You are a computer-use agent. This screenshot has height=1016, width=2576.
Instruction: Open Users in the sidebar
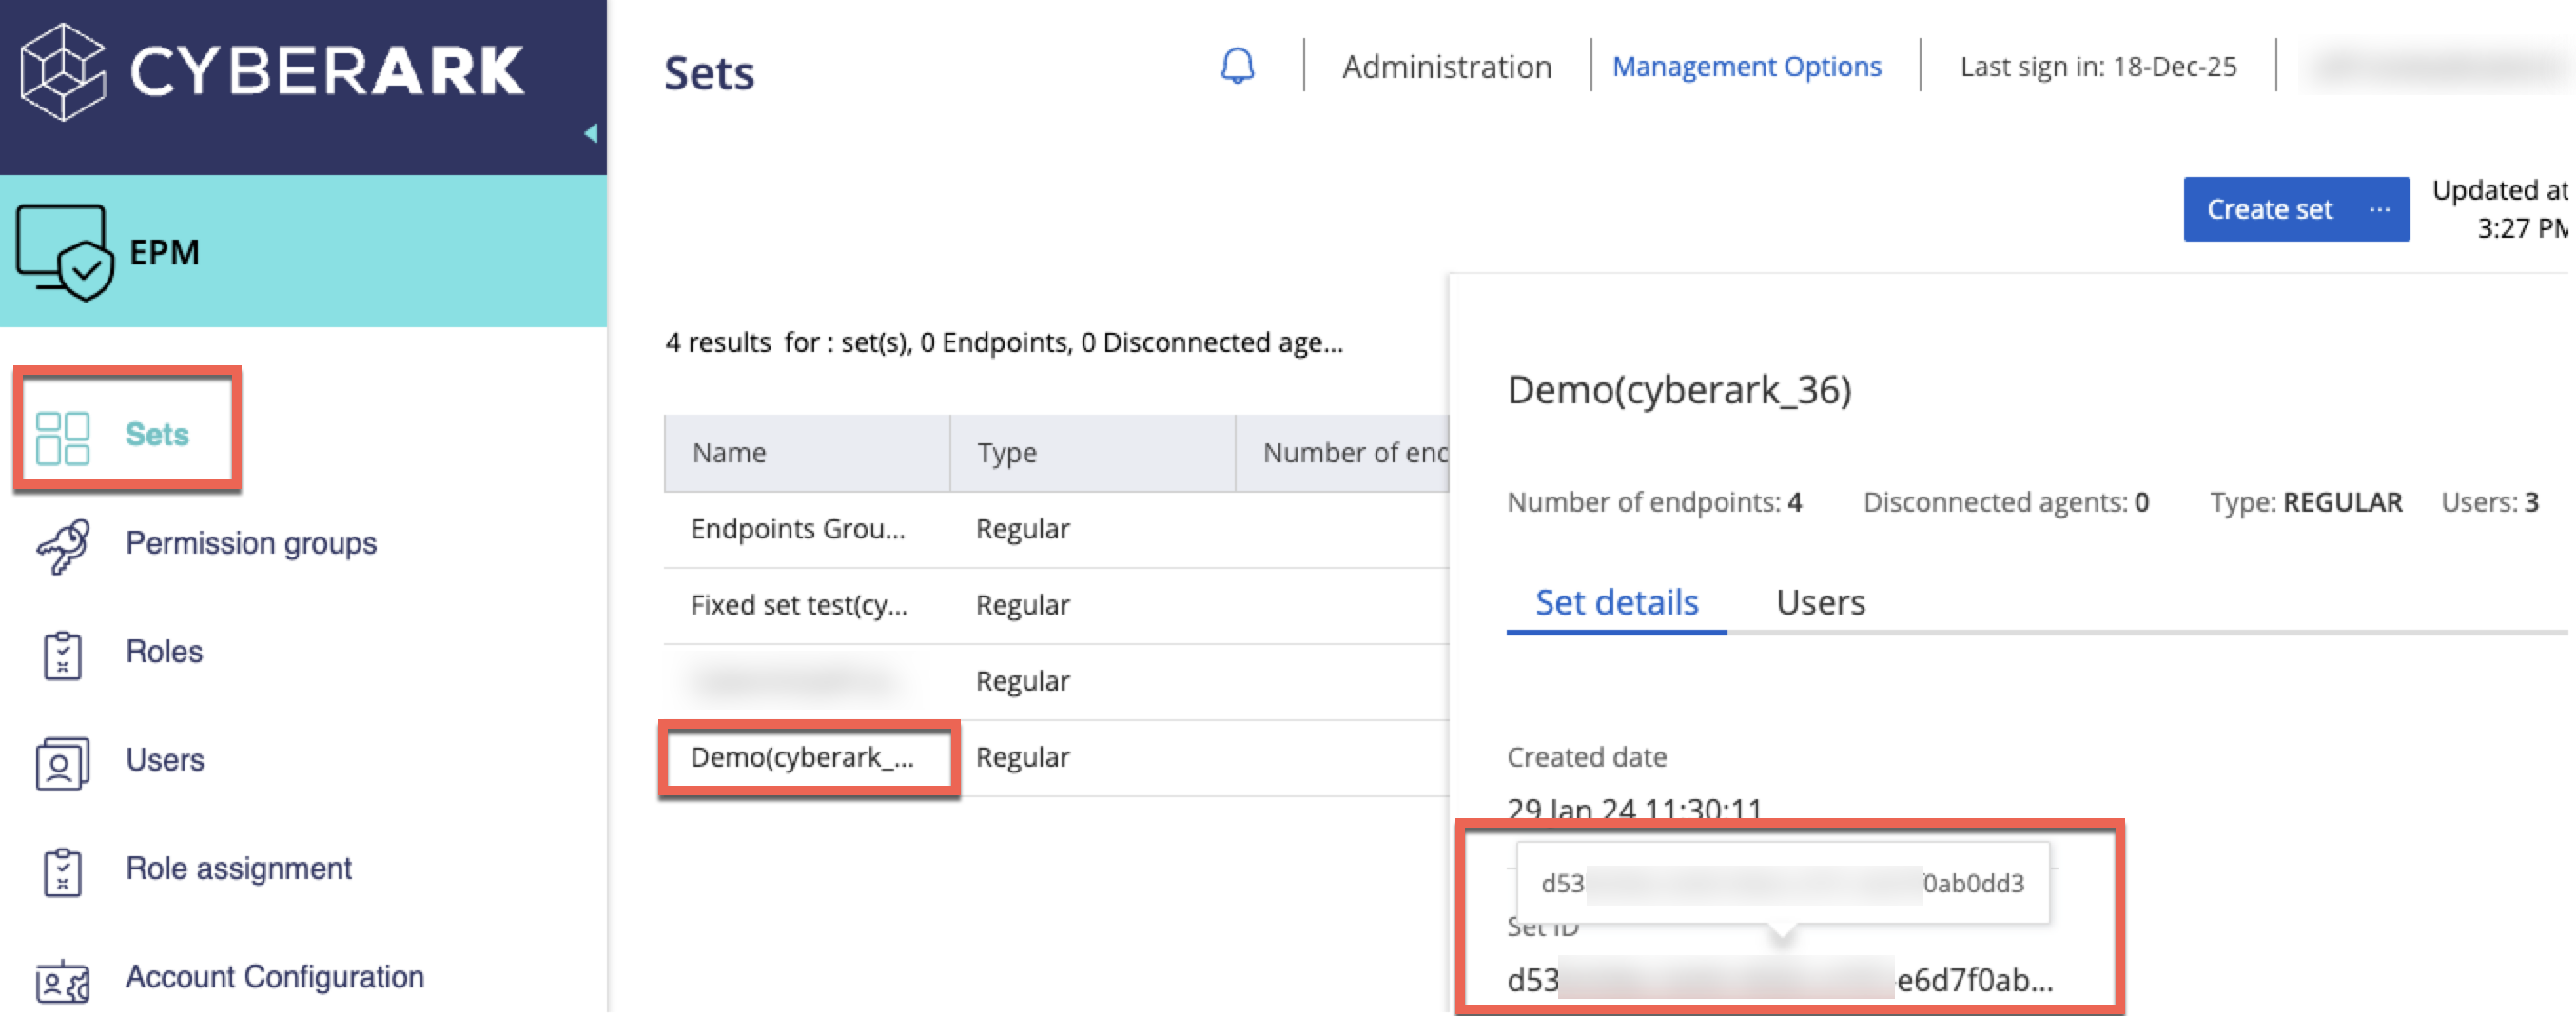coord(165,760)
